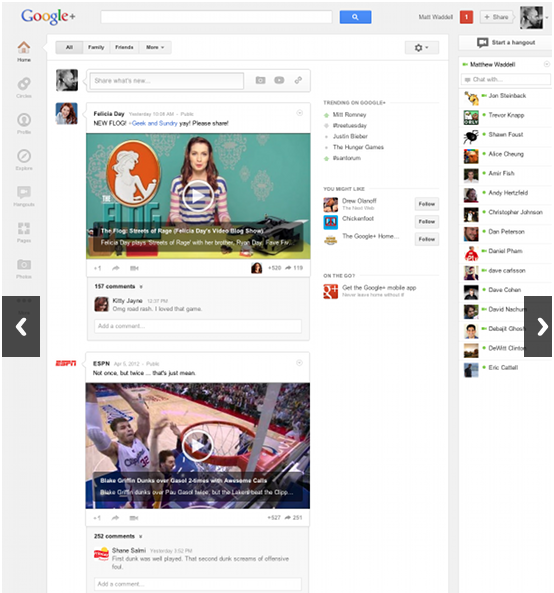Image resolution: width=554 pixels, height=593 pixels.
Task: Add a comment on ESPN post
Action: click(198, 584)
